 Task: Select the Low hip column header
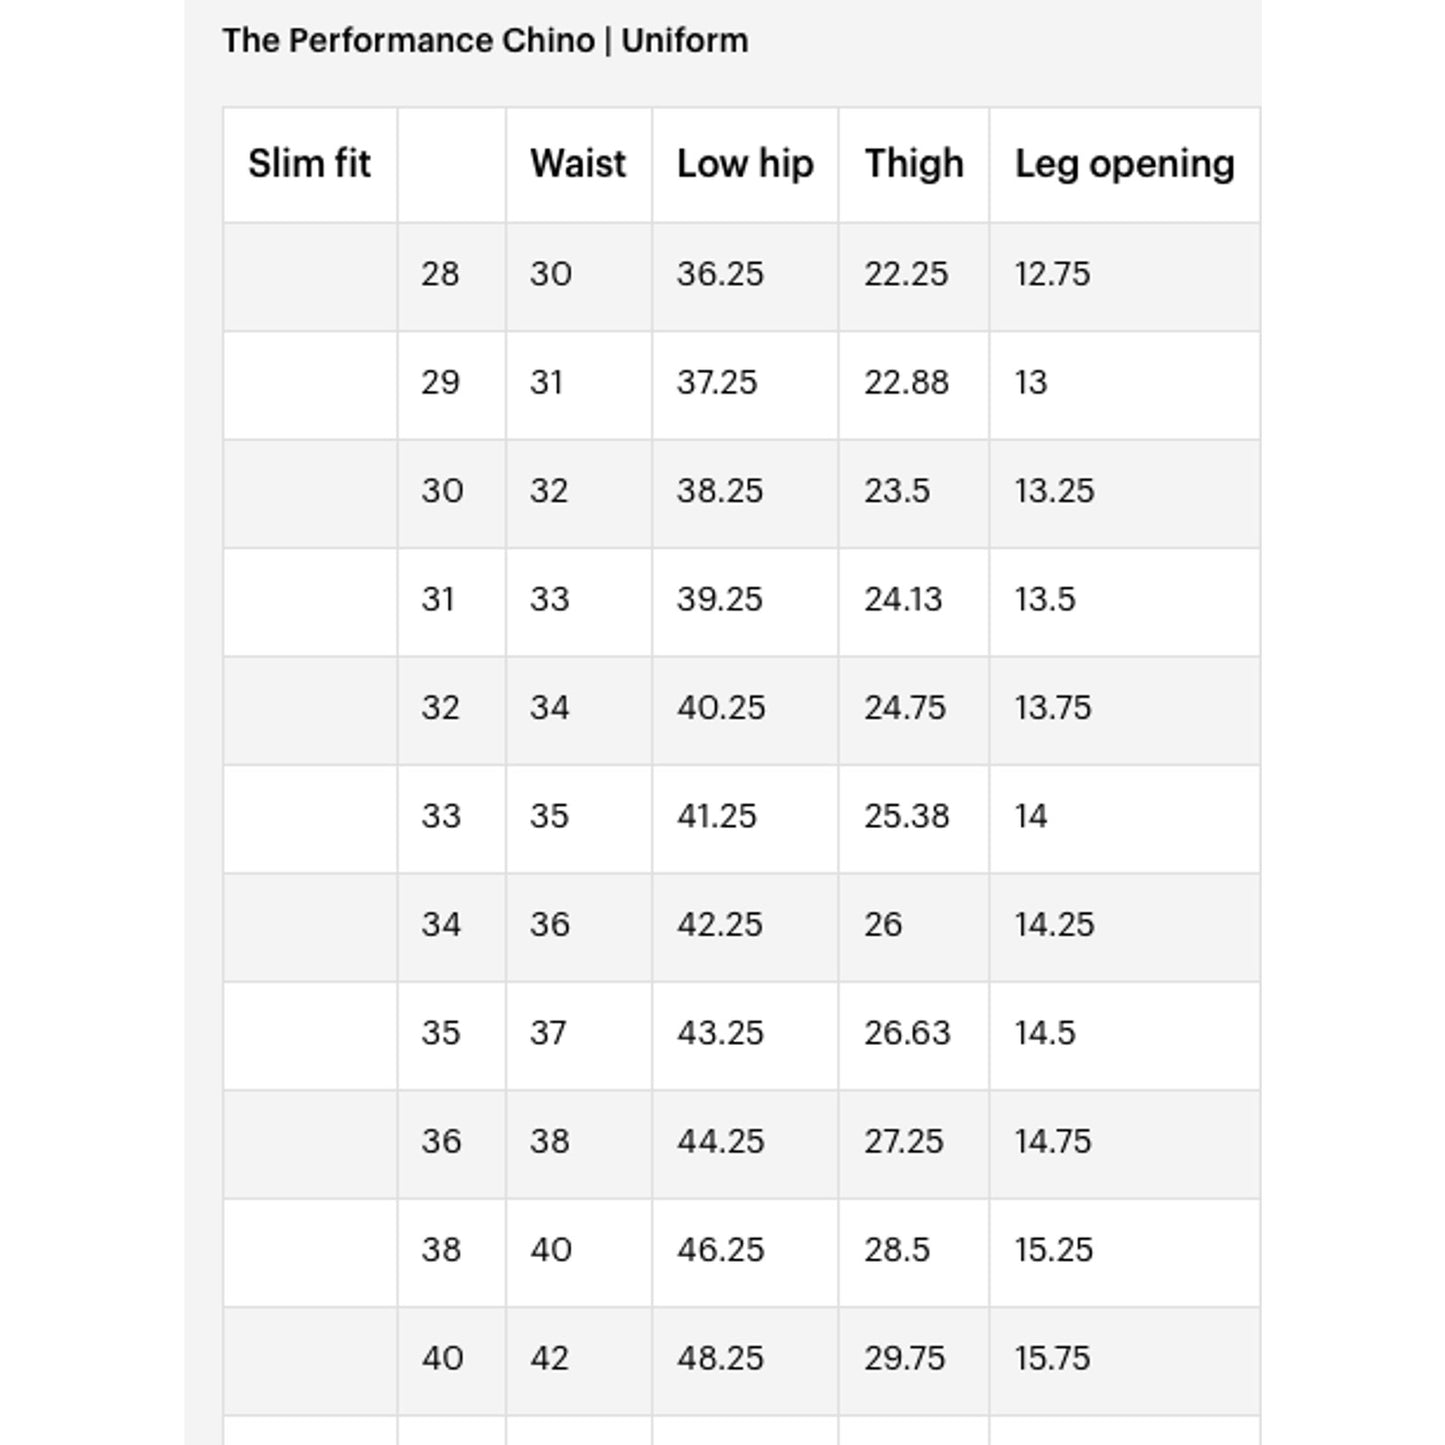coord(745,164)
